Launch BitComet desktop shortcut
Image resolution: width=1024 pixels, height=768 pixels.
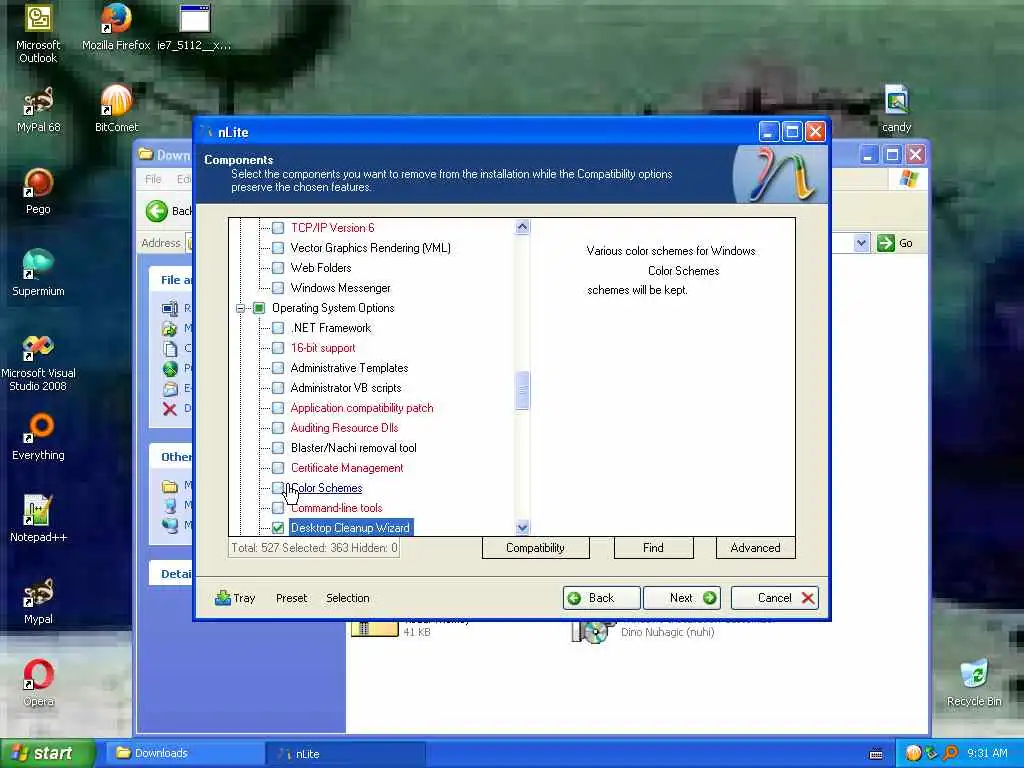[x=116, y=109]
